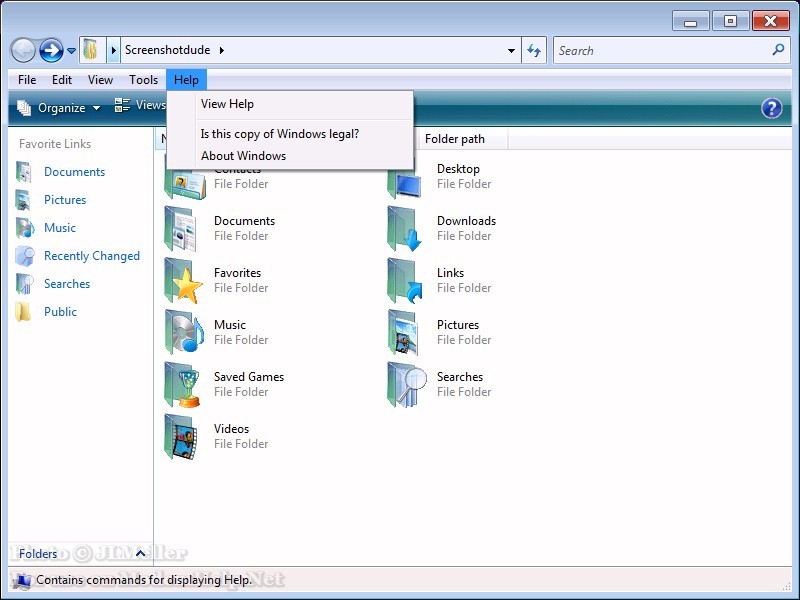
Task: Select the Contacts folder icon
Action: (185, 184)
